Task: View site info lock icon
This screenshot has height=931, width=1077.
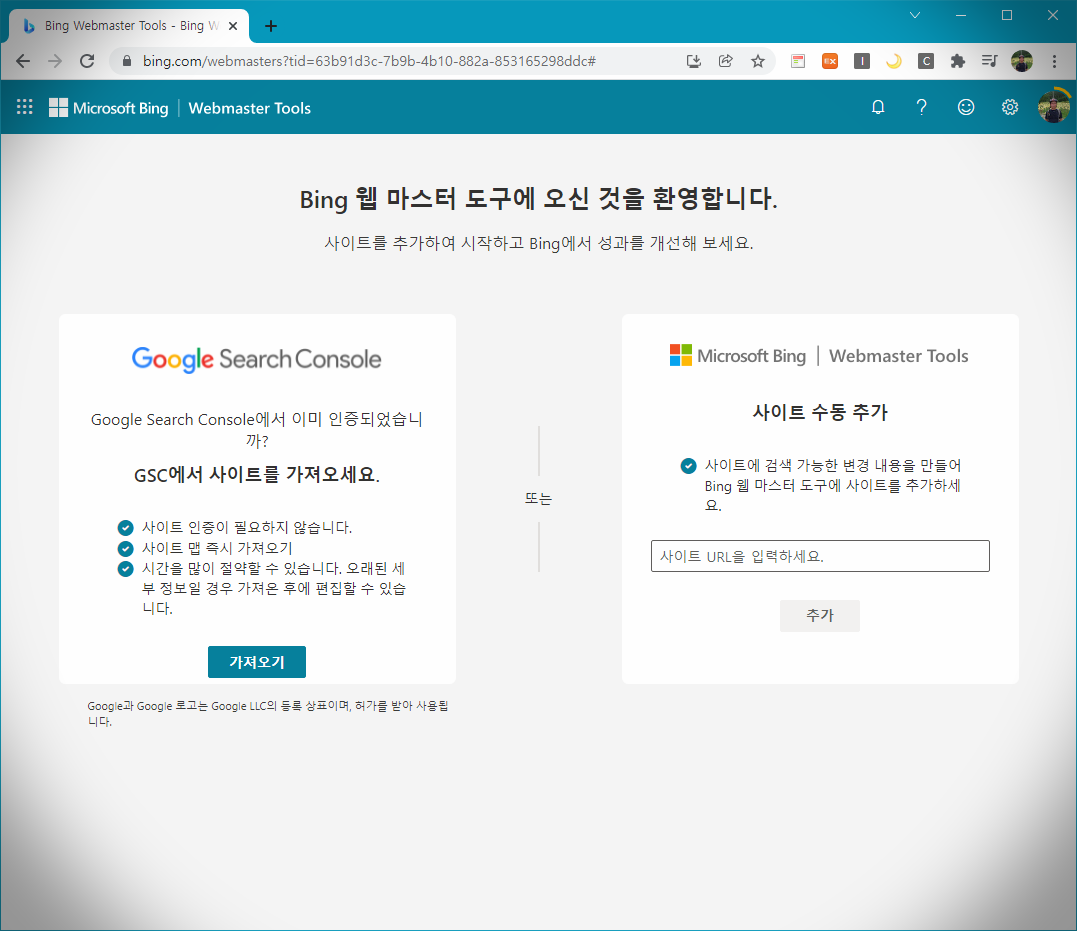Action: coord(127,61)
